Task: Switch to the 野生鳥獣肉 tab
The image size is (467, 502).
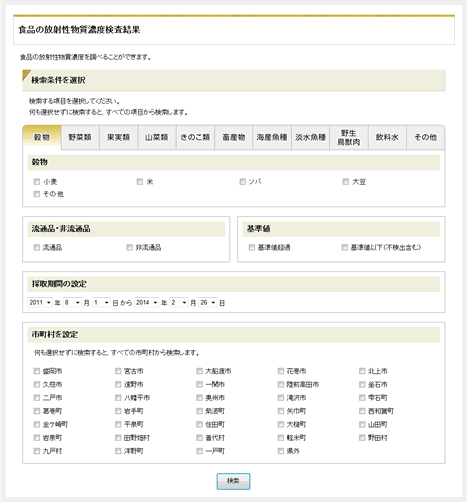Action: 349,137
